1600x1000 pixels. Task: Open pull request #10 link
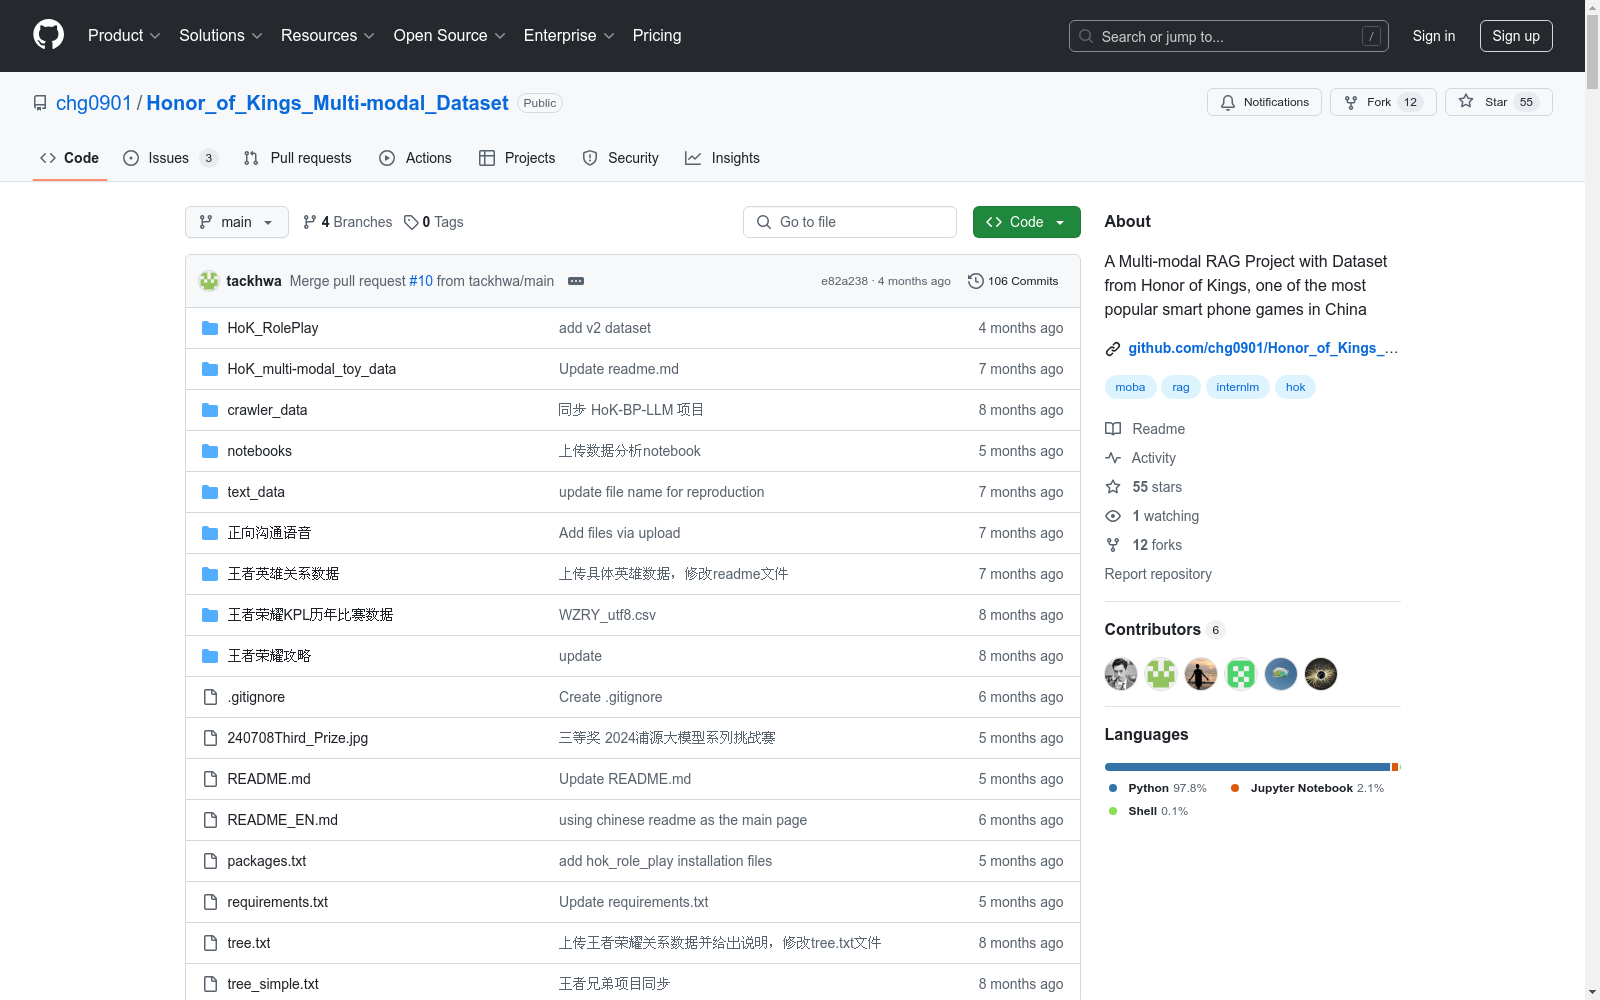421,281
